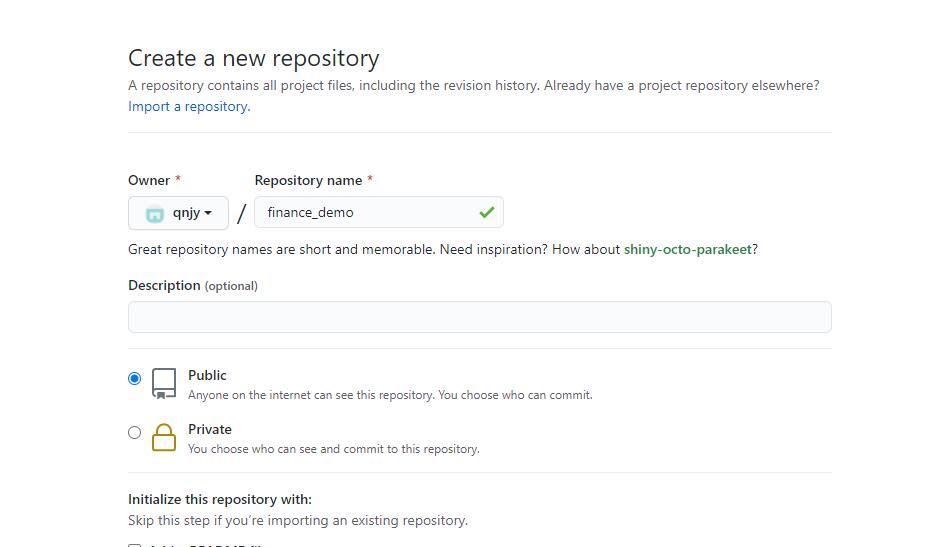This screenshot has width=942, height=547.
Task: Click into the empty Description text box
Action: coord(479,317)
